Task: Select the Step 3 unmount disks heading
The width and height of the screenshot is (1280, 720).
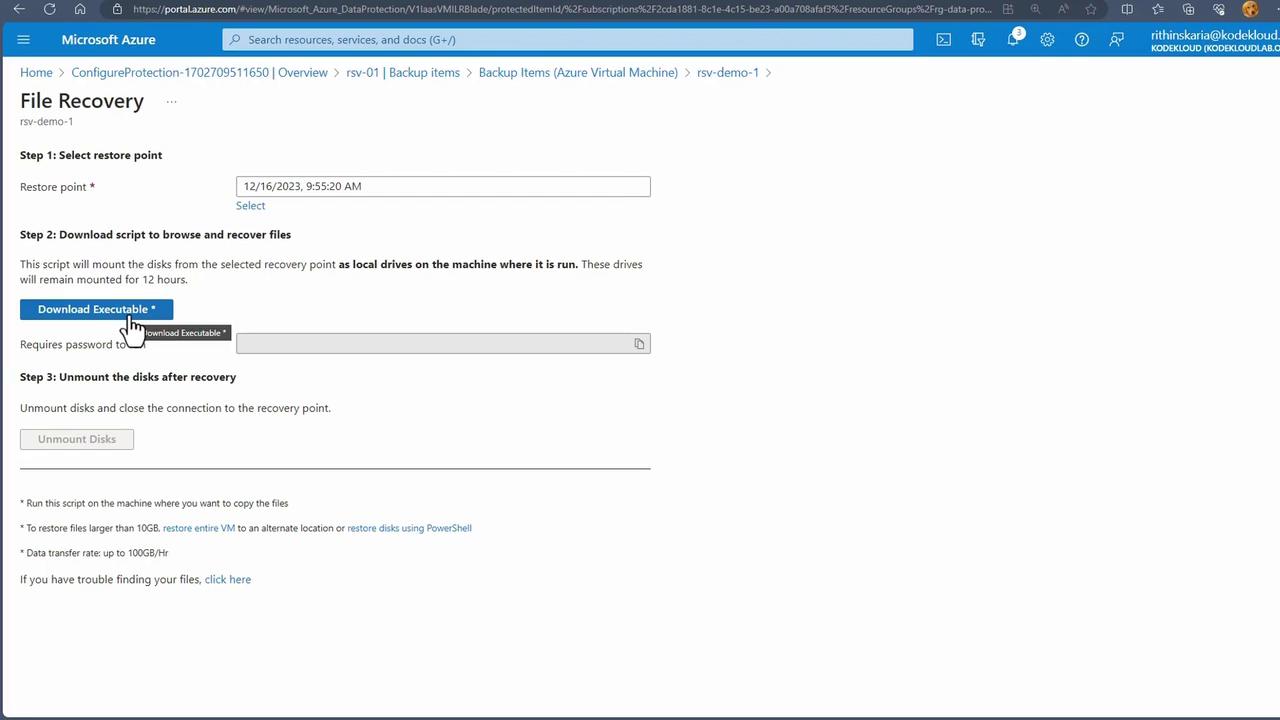Action: click(128, 377)
